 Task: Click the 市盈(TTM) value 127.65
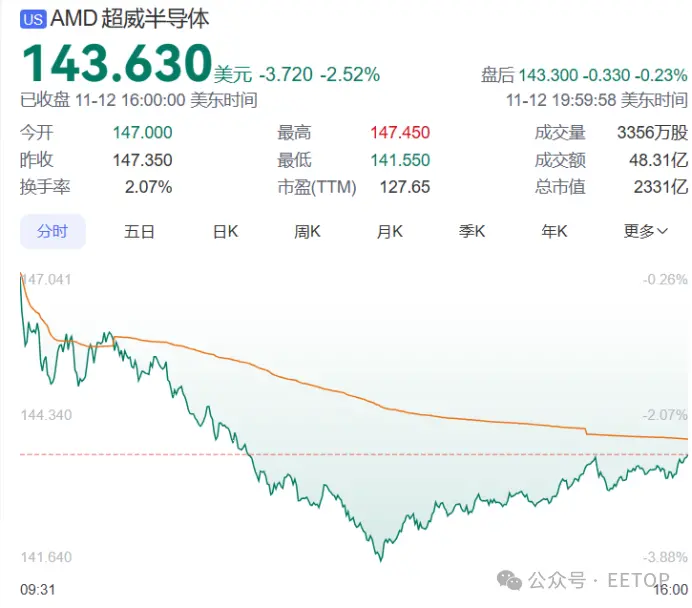pyautogui.click(x=405, y=187)
